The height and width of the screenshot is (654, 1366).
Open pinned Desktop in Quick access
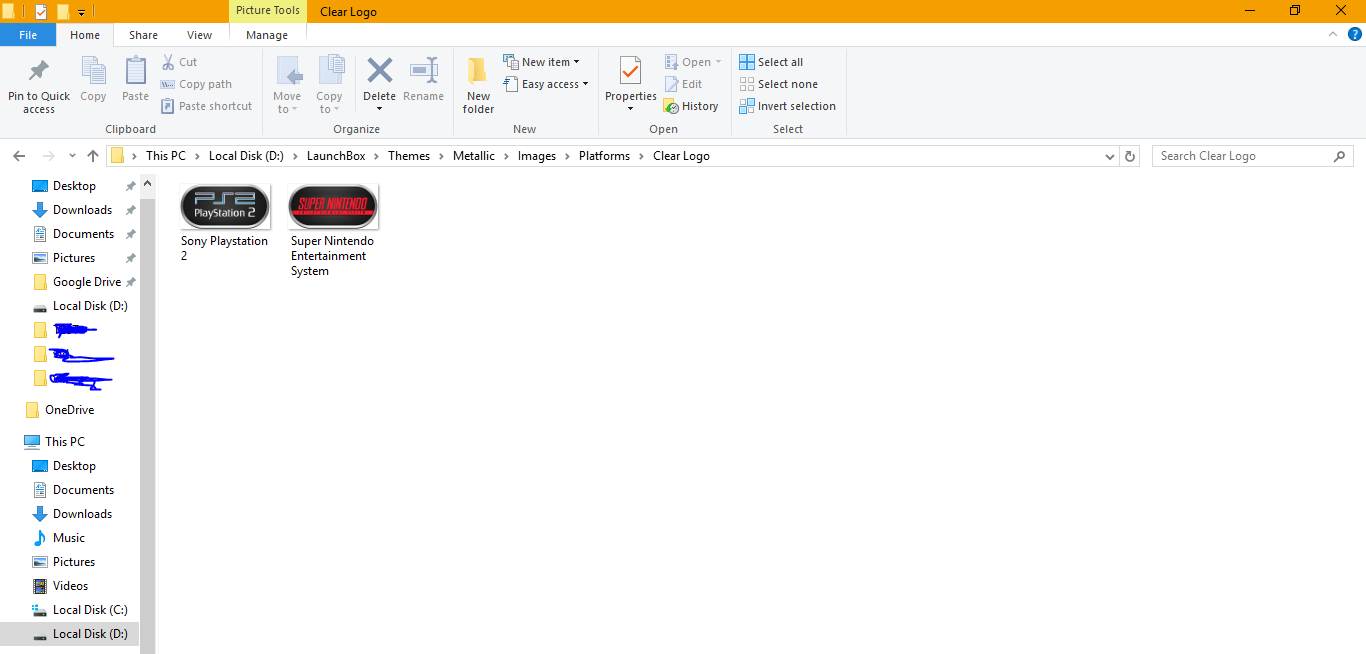pyautogui.click(x=74, y=186)
